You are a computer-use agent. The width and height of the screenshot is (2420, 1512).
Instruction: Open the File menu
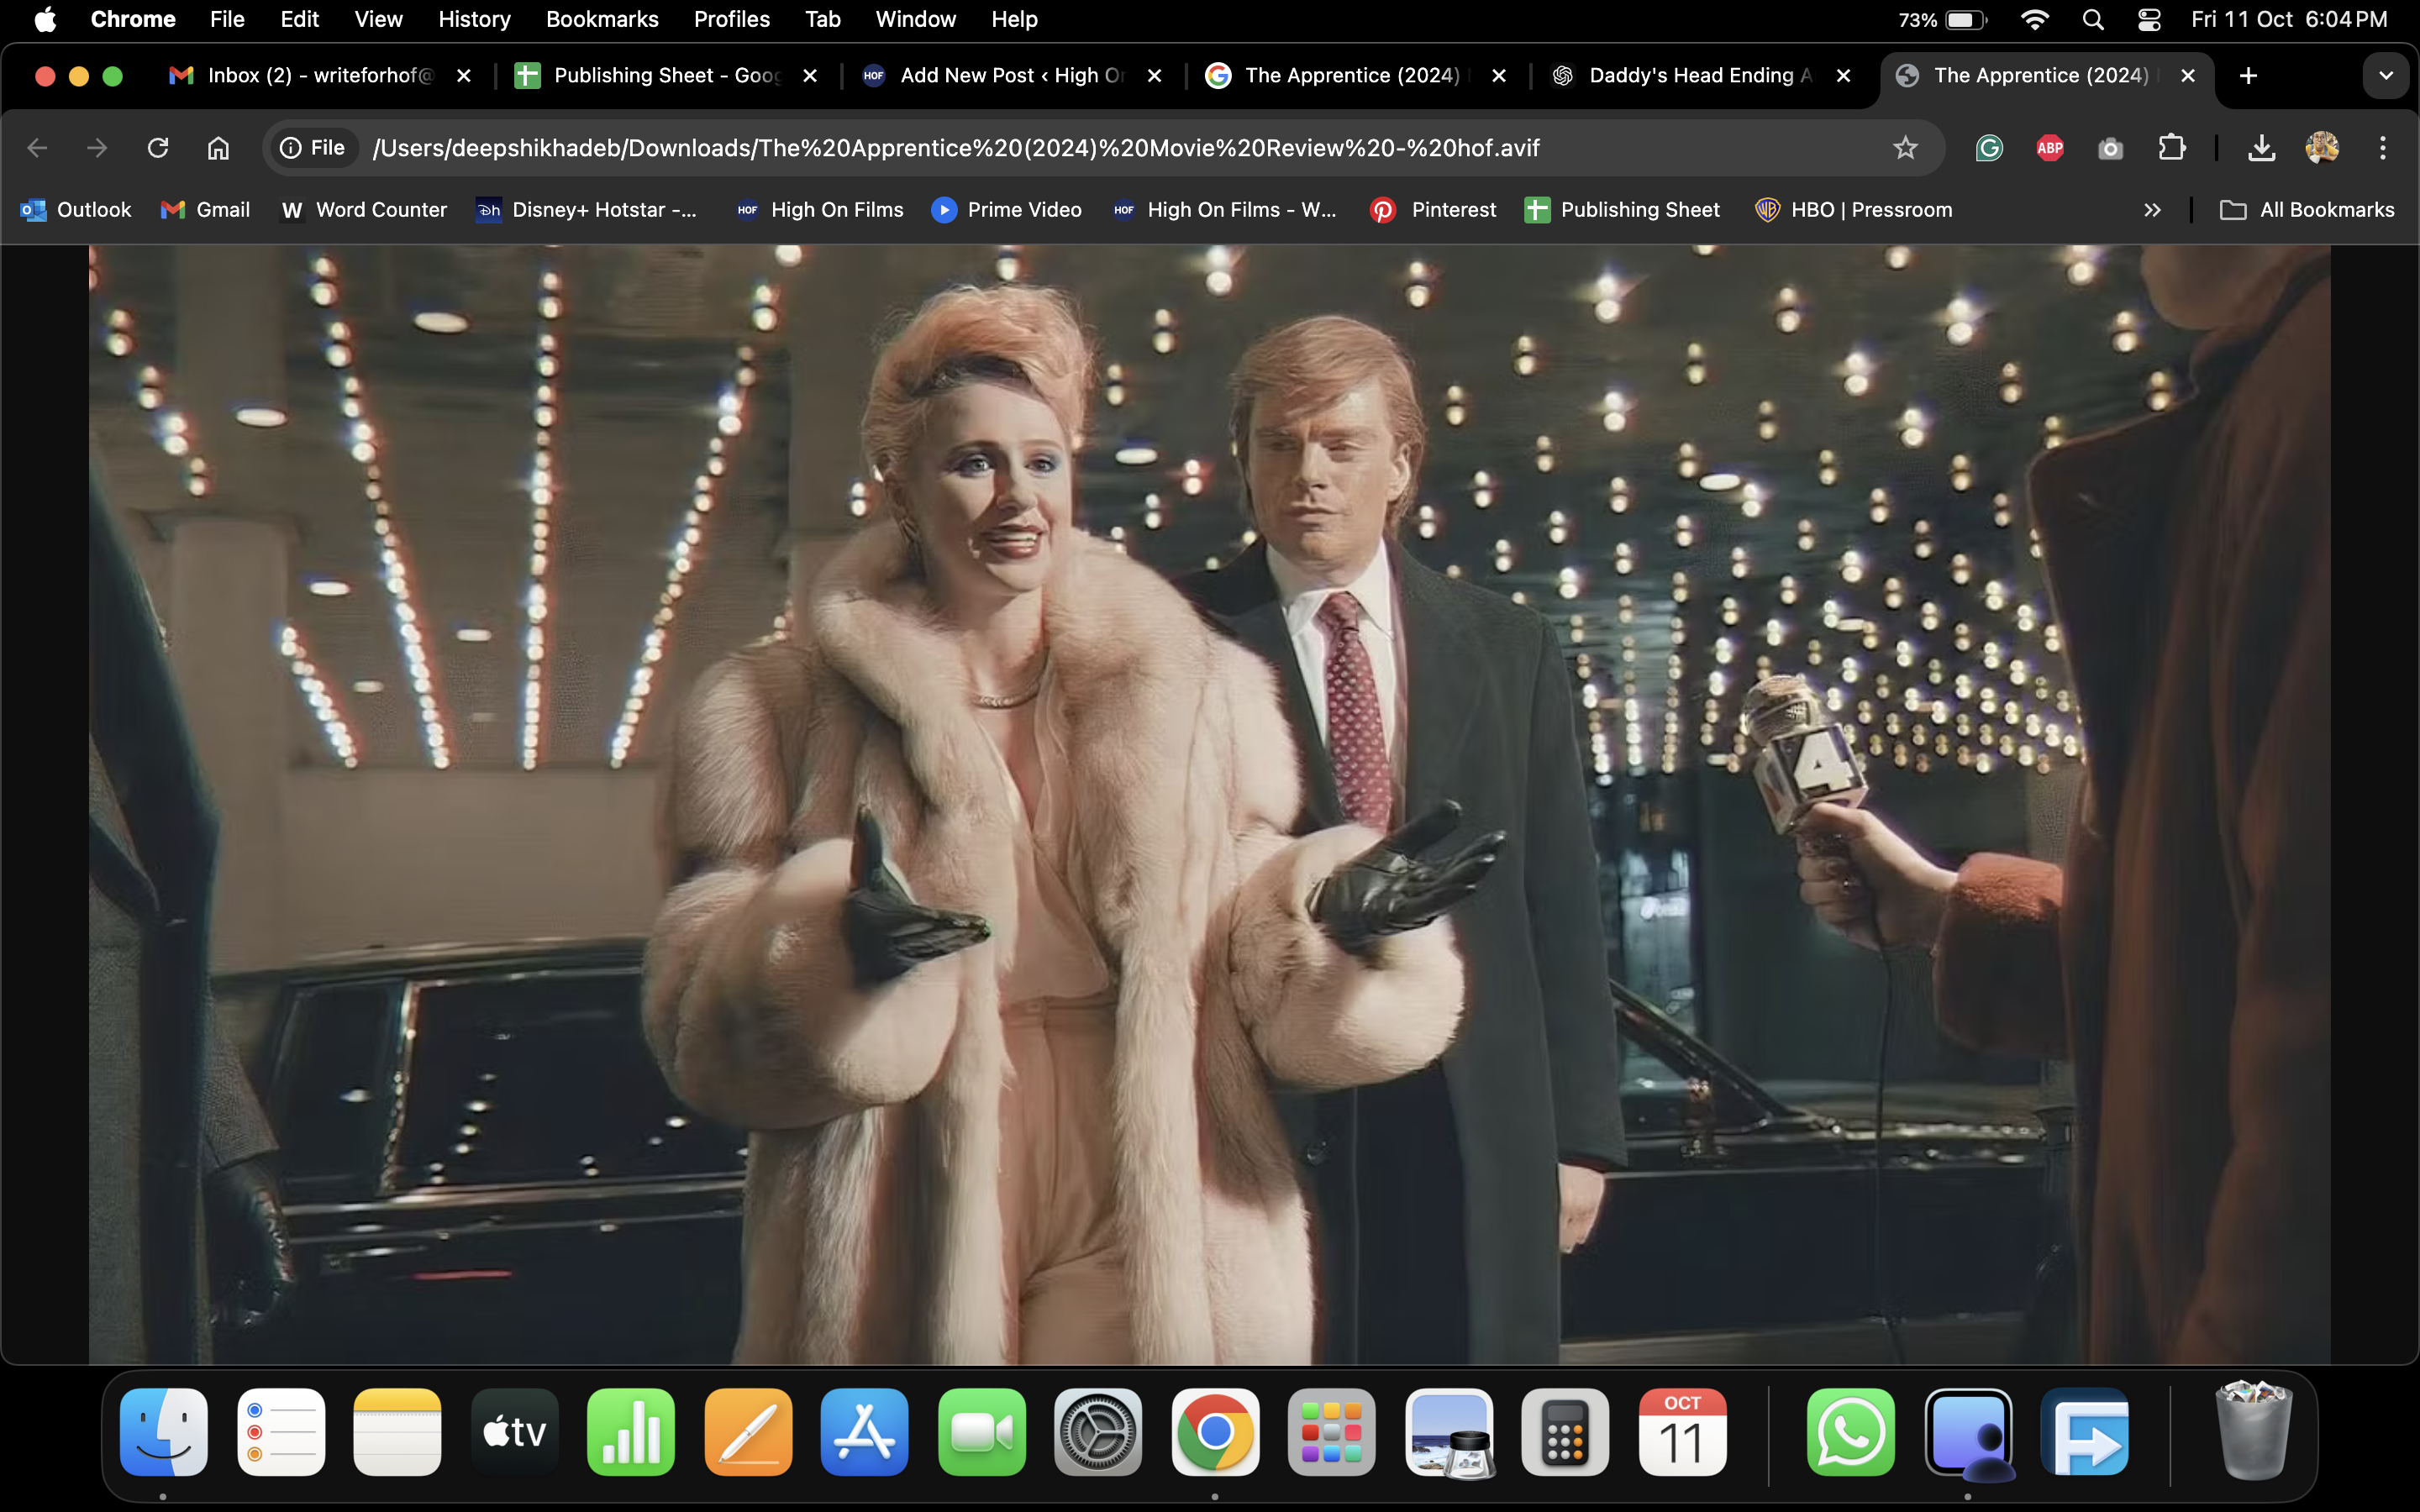tap(227, 20)
